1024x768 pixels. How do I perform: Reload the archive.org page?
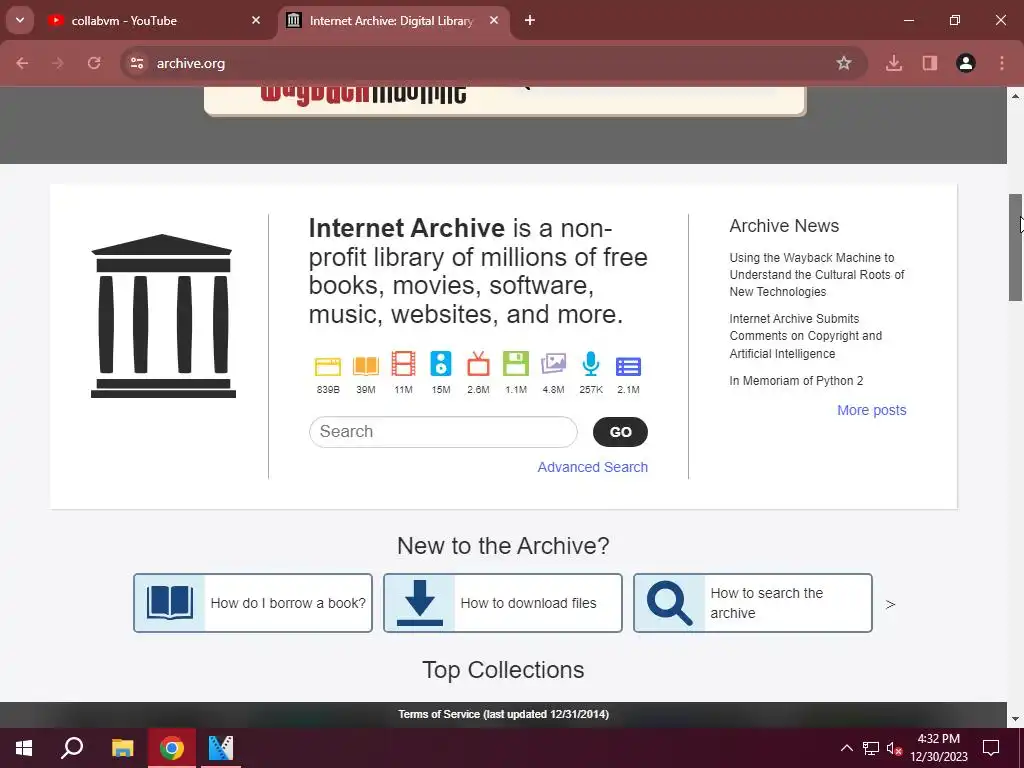pyautogui.click(x=94, y=63)
